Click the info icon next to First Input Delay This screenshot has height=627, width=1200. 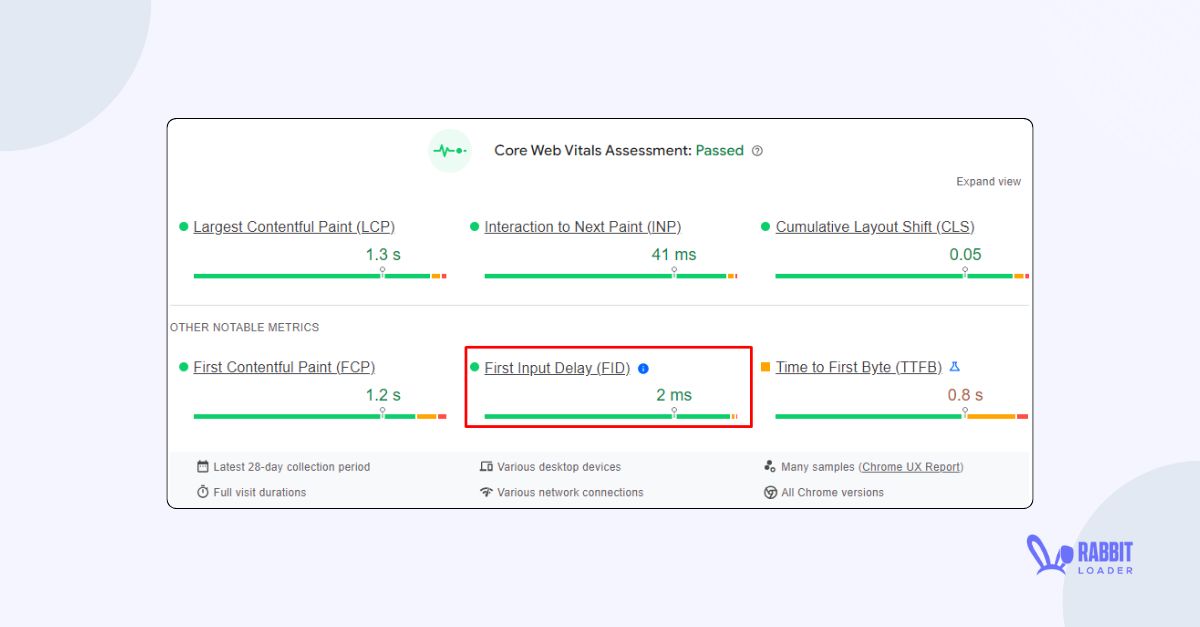pos(643,368)
